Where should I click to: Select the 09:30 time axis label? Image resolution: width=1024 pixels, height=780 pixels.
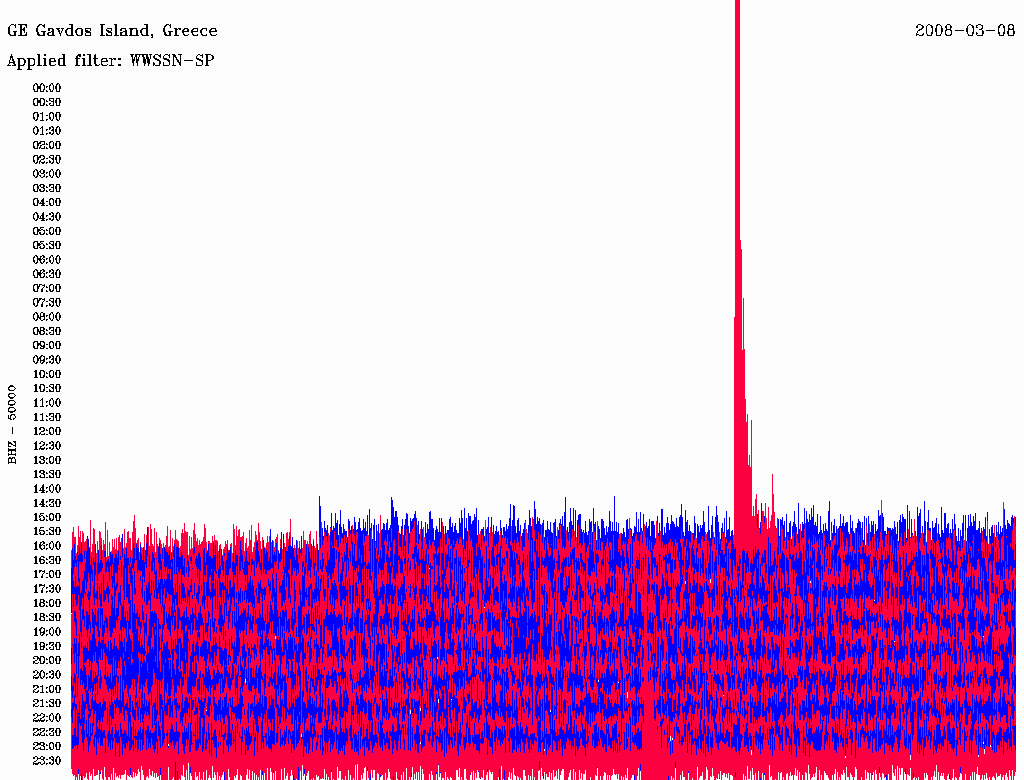click(47, 360)
